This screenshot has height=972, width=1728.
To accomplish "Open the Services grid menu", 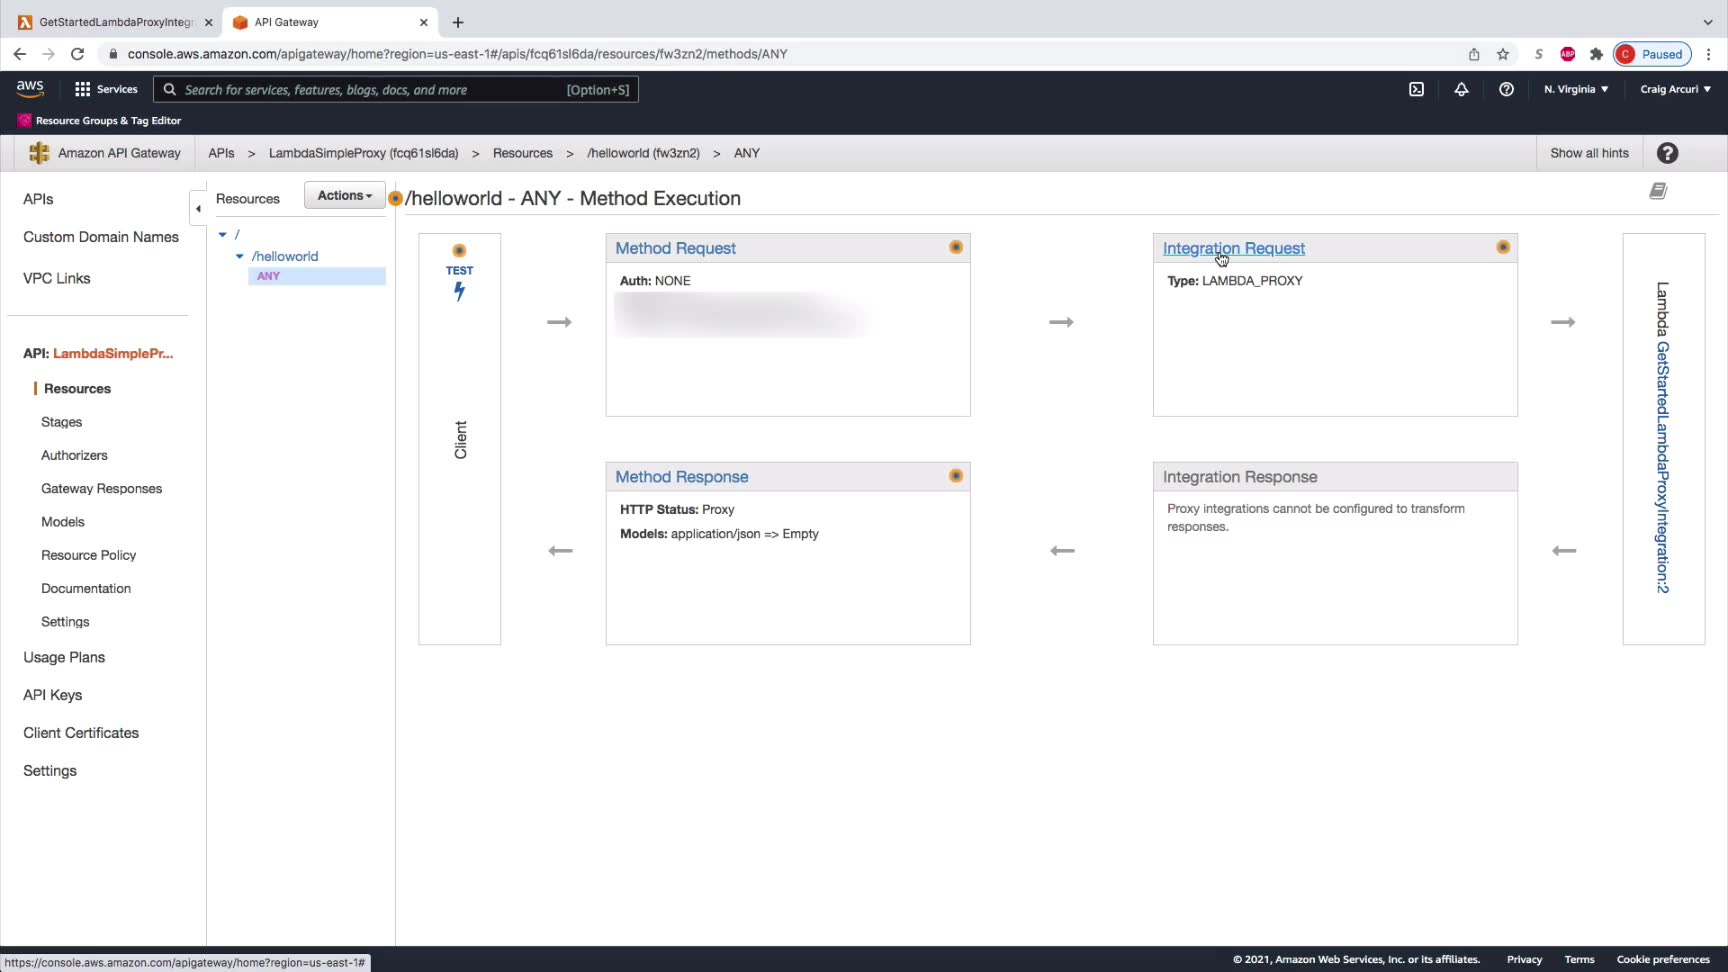I will [x=106, y=89].
